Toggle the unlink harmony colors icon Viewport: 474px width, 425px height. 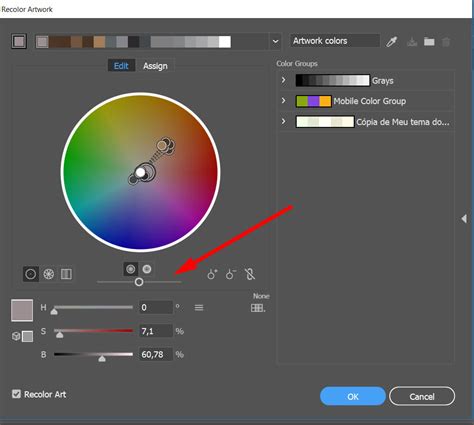pos(249,274)
